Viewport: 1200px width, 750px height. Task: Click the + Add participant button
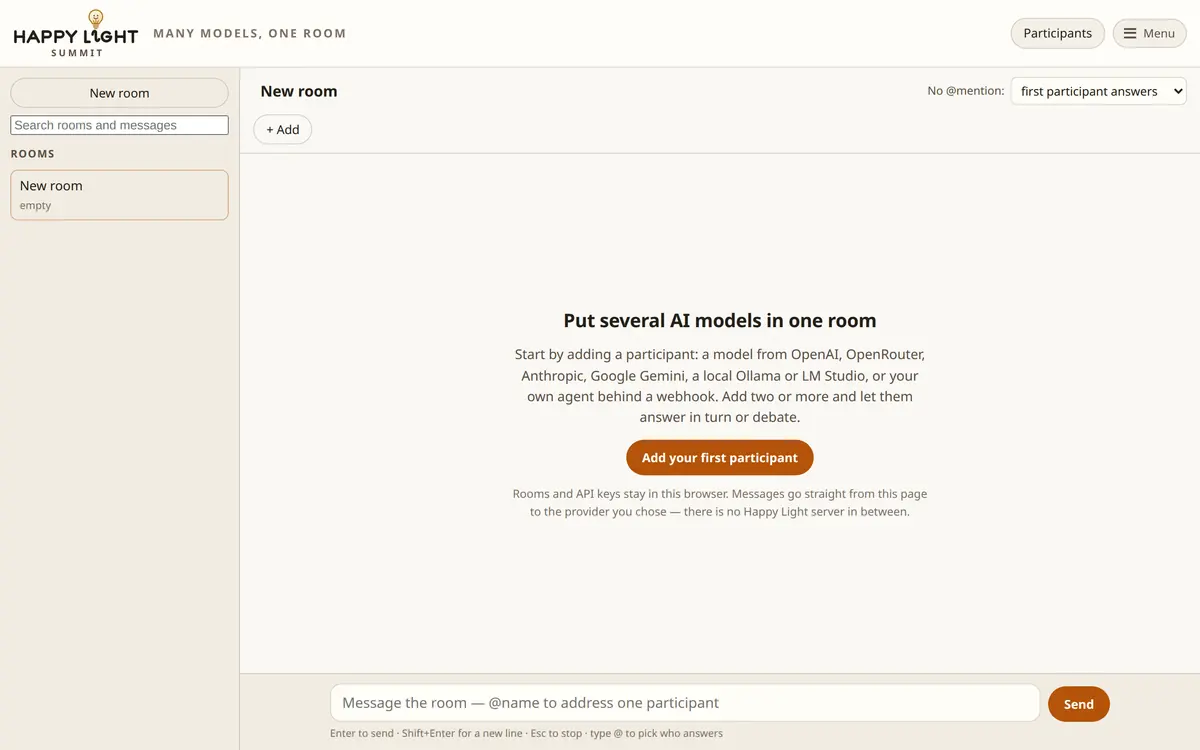click(283, 129)
